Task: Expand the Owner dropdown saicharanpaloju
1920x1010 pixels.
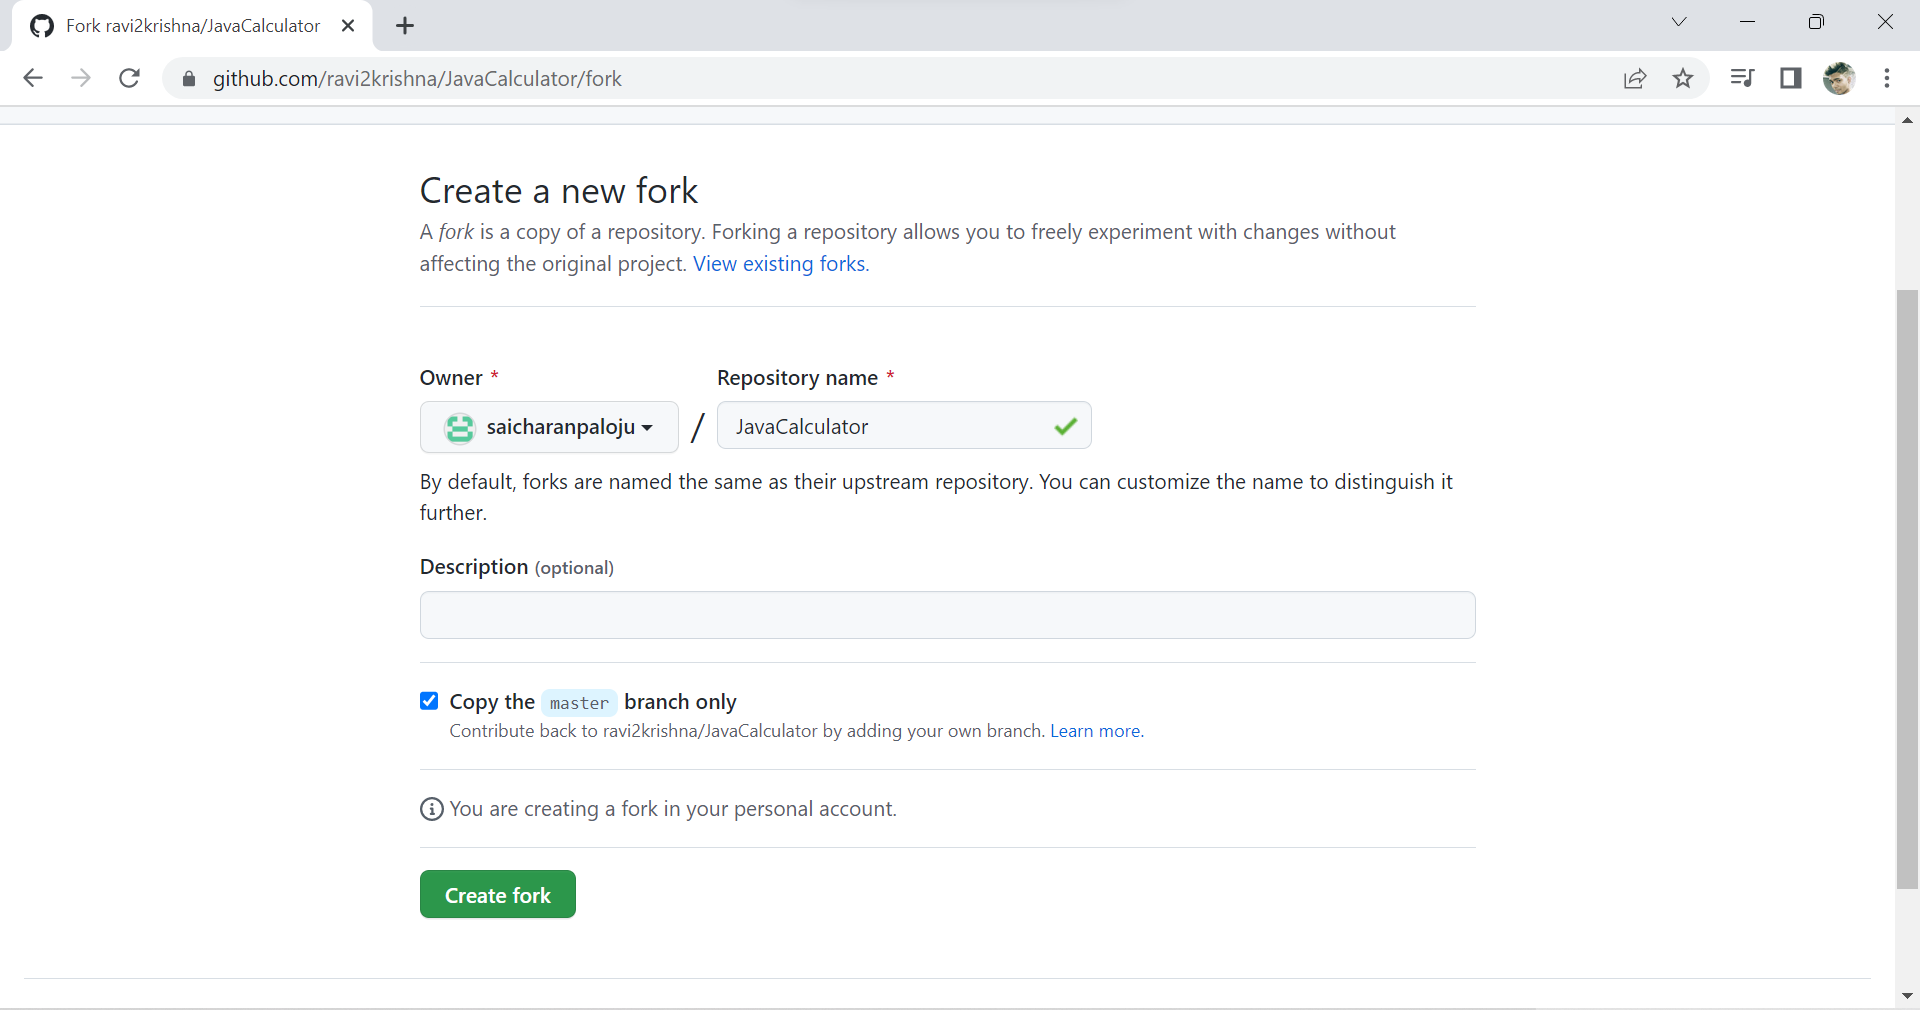Action: tap(549, 427)
